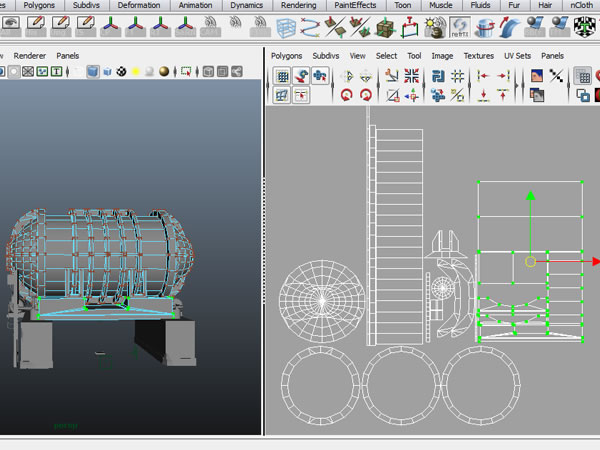
Task: Open UV editor Image menu
Action: coord(442,56)
